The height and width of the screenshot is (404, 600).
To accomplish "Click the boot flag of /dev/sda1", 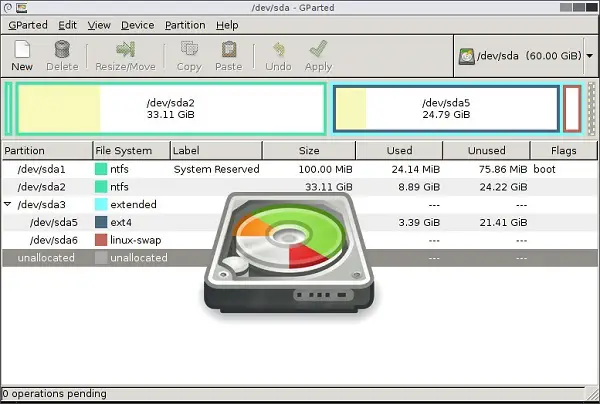I will coord(544,169).
